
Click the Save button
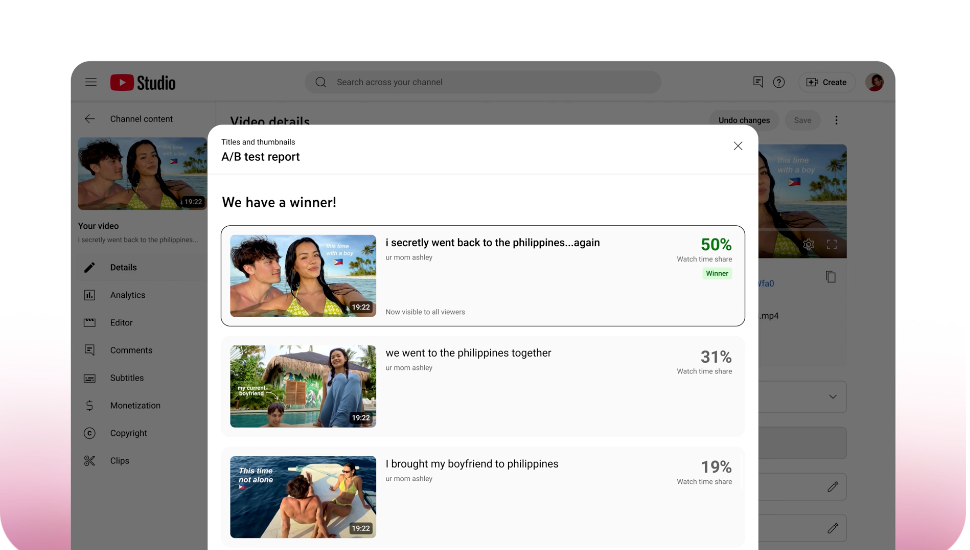point(802,120)
